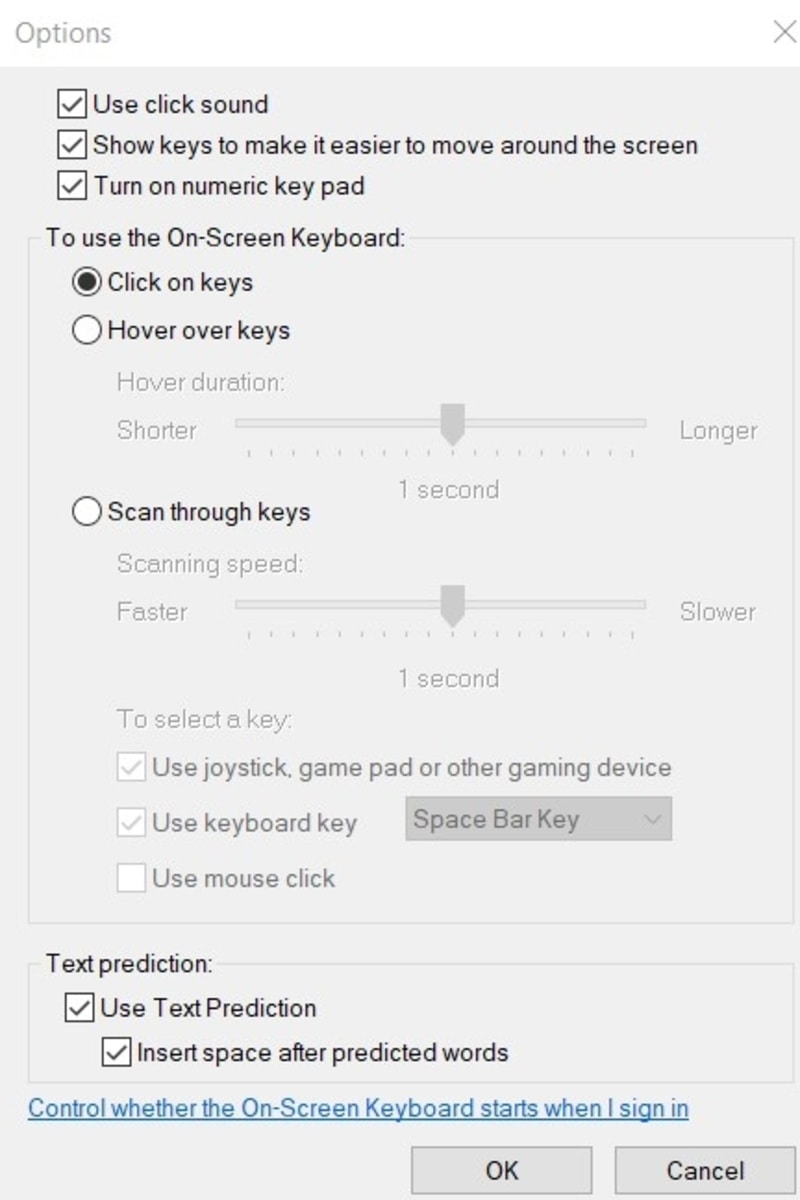Keep Click on keys selected
This screenshot has width=800, height=1200.
[87, 281]
